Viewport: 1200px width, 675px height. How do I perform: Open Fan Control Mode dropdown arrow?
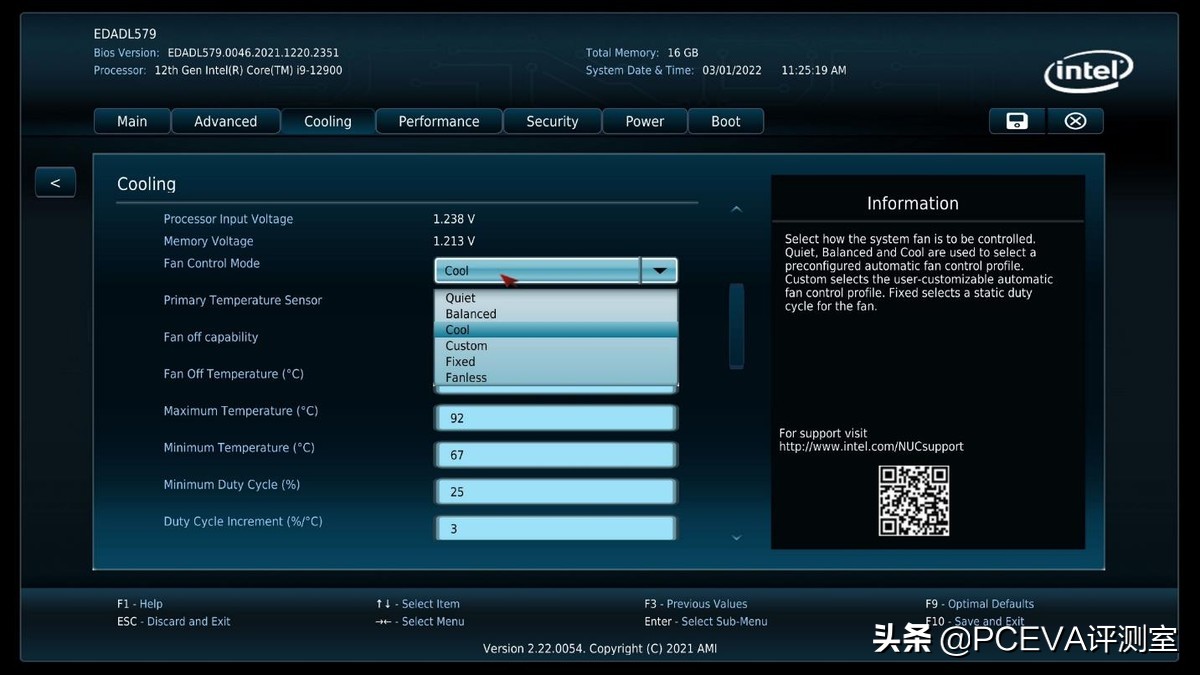point(659,271)
